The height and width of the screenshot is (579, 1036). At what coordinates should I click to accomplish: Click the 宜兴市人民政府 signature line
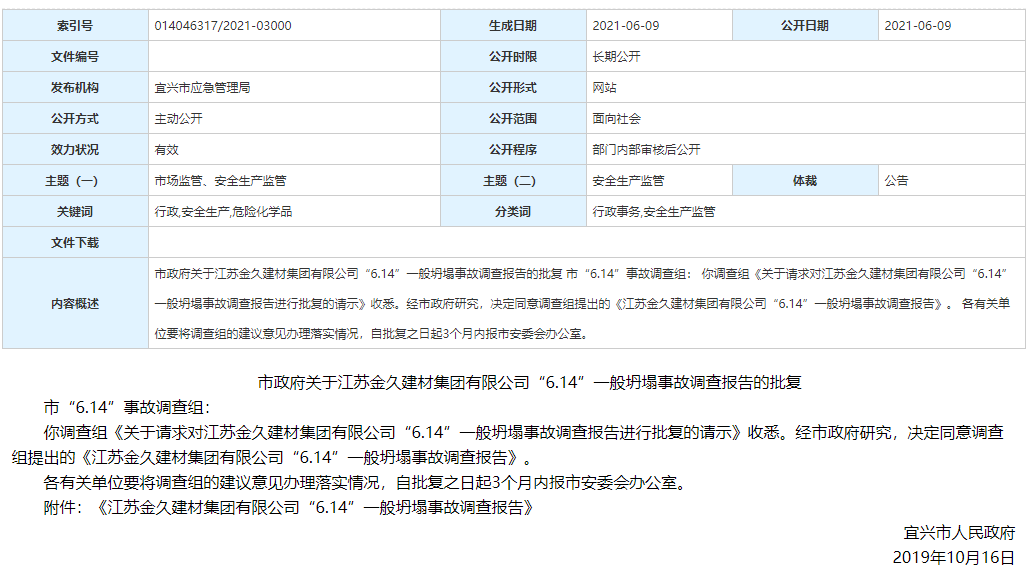958,533
